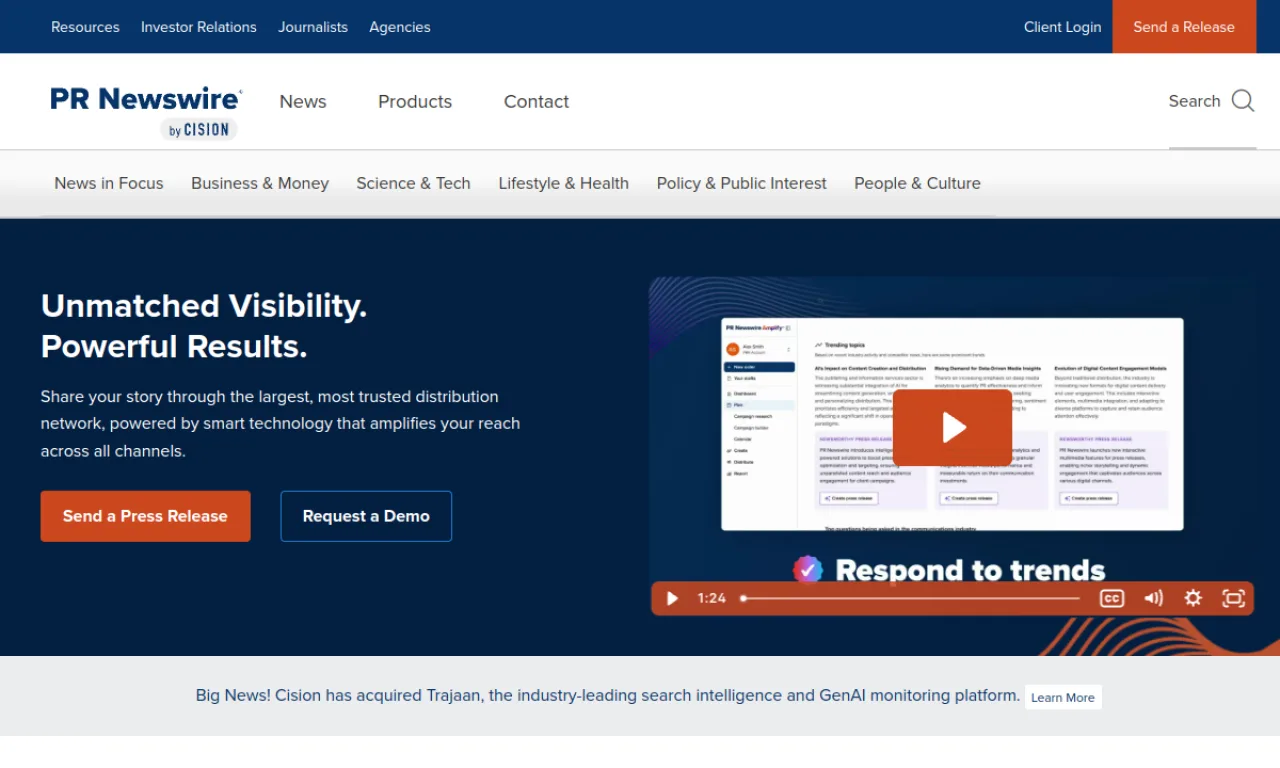Open the News menu
This screenshot has height=768, width=1280.
click(303, 101)
